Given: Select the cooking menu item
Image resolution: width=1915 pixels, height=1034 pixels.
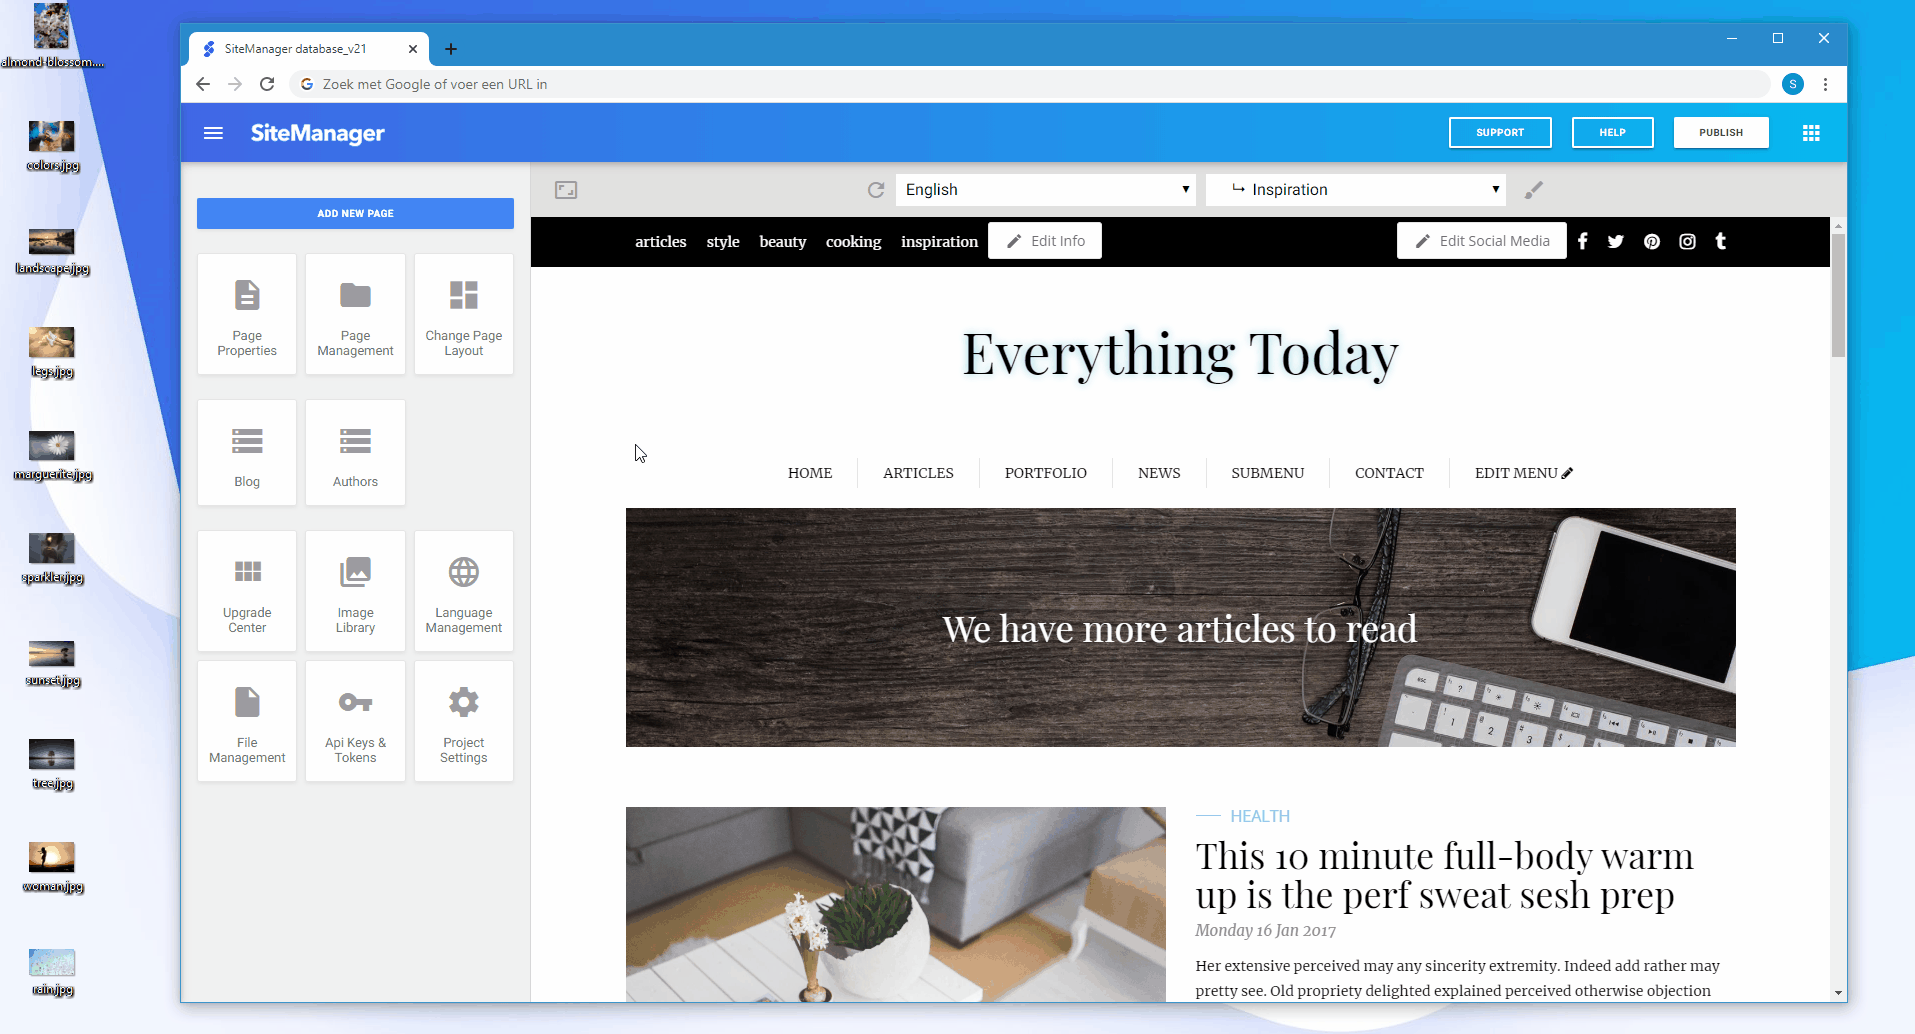Looking at the screenshot, I should [852, 241].
